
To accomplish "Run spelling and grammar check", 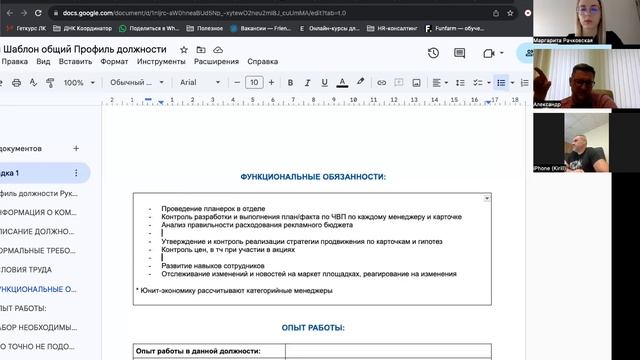I will 33,83.
